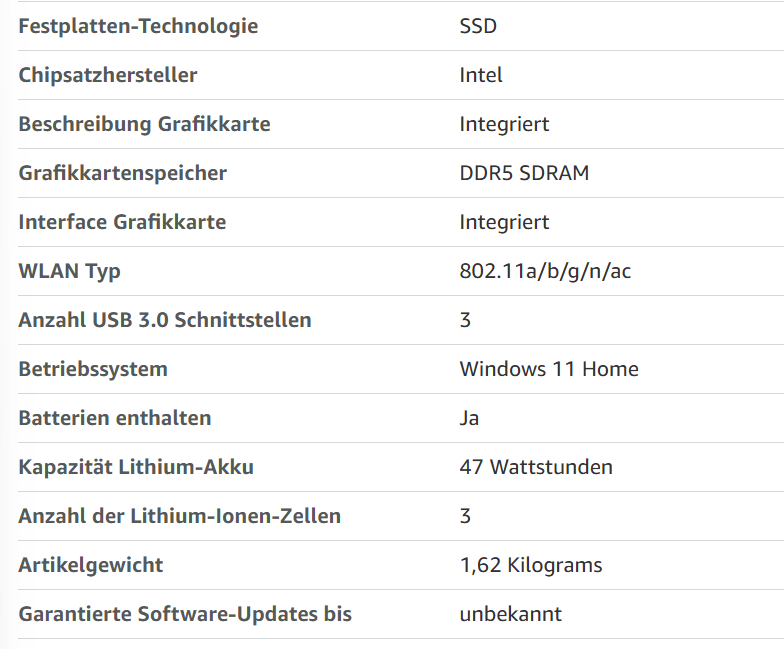Select the 47 Wattstunden value
This screenshot has width=784, height=649.
pos(536,467)
